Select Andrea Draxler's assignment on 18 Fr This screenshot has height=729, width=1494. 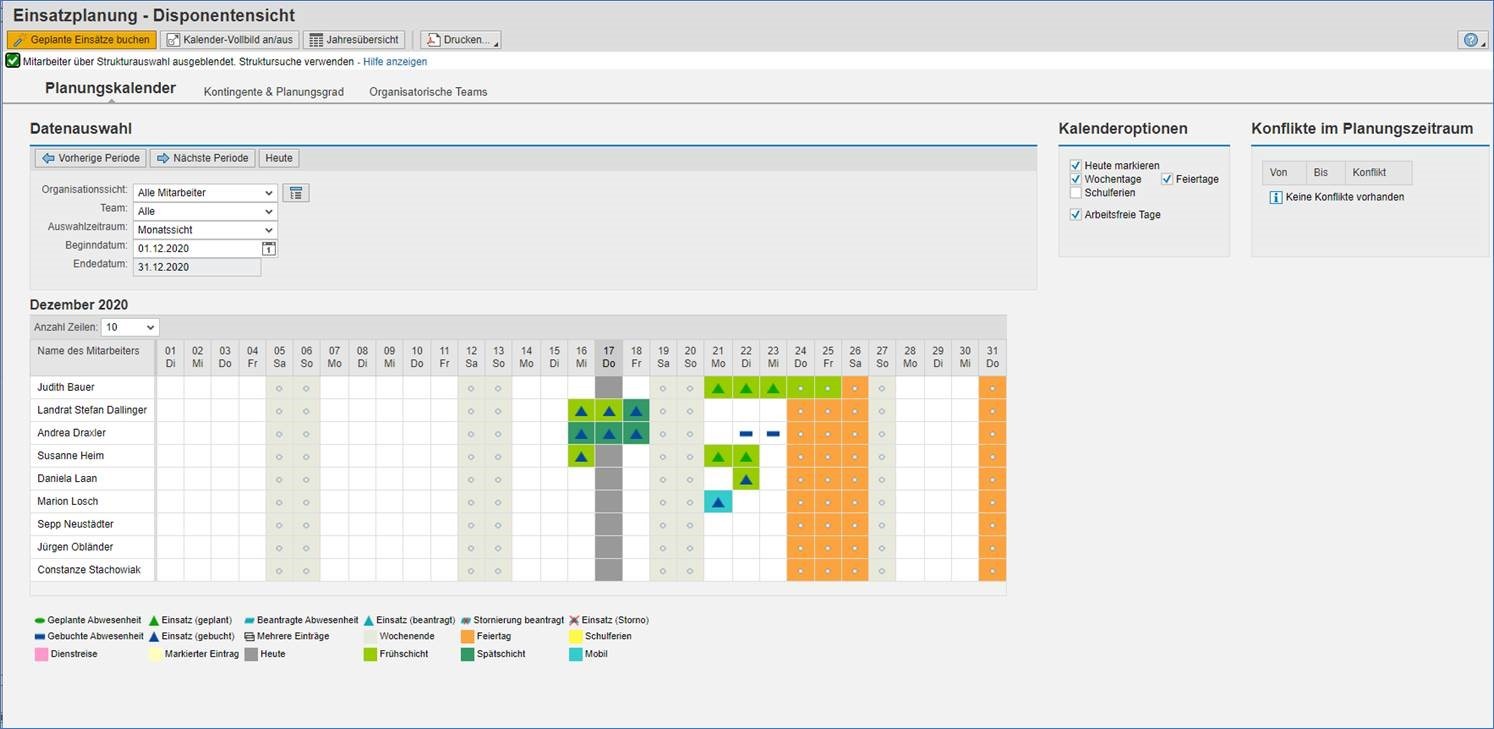click(636, 434)
